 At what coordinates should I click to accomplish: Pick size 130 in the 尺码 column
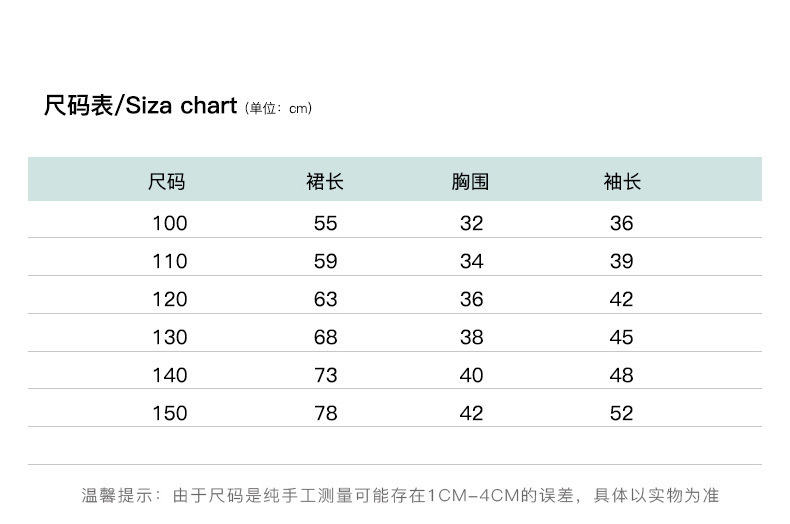pyautogui.click(x=170, y=337)
